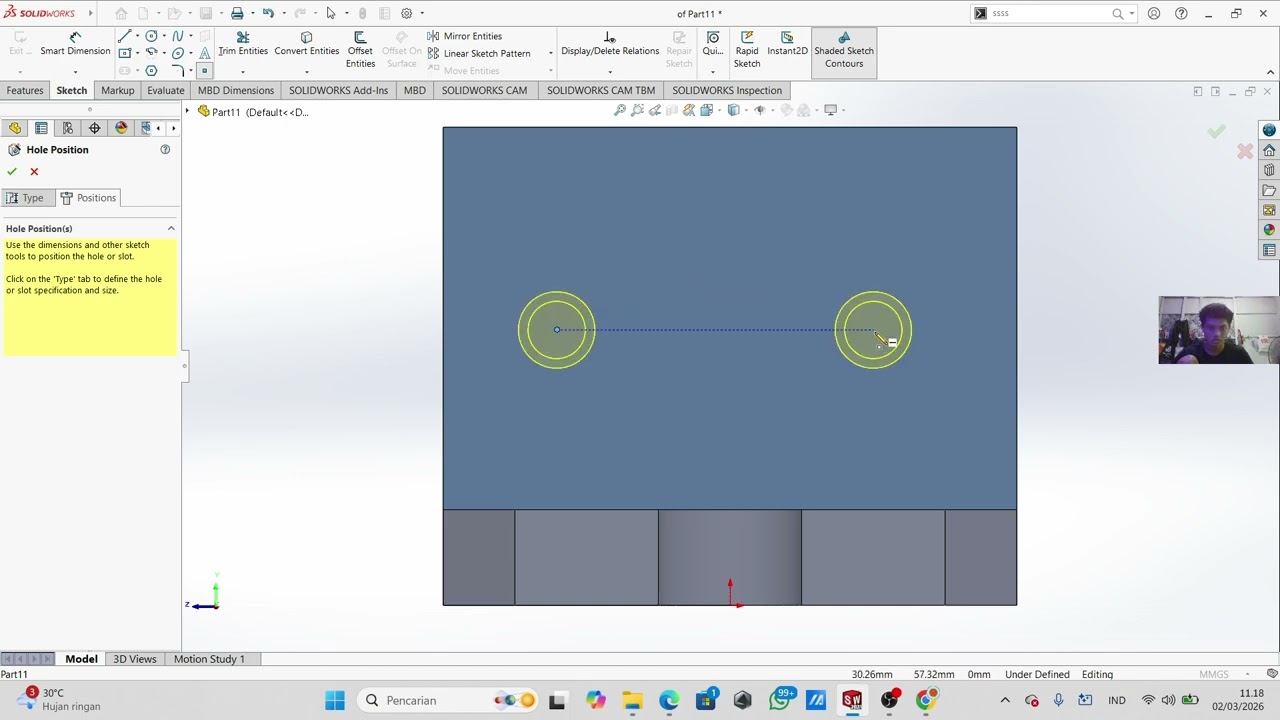Expand Display/Delete Relations dropdown arrow
Image resolution: width=1280 pixels, height=720 pixels.
tap(610, 72)
